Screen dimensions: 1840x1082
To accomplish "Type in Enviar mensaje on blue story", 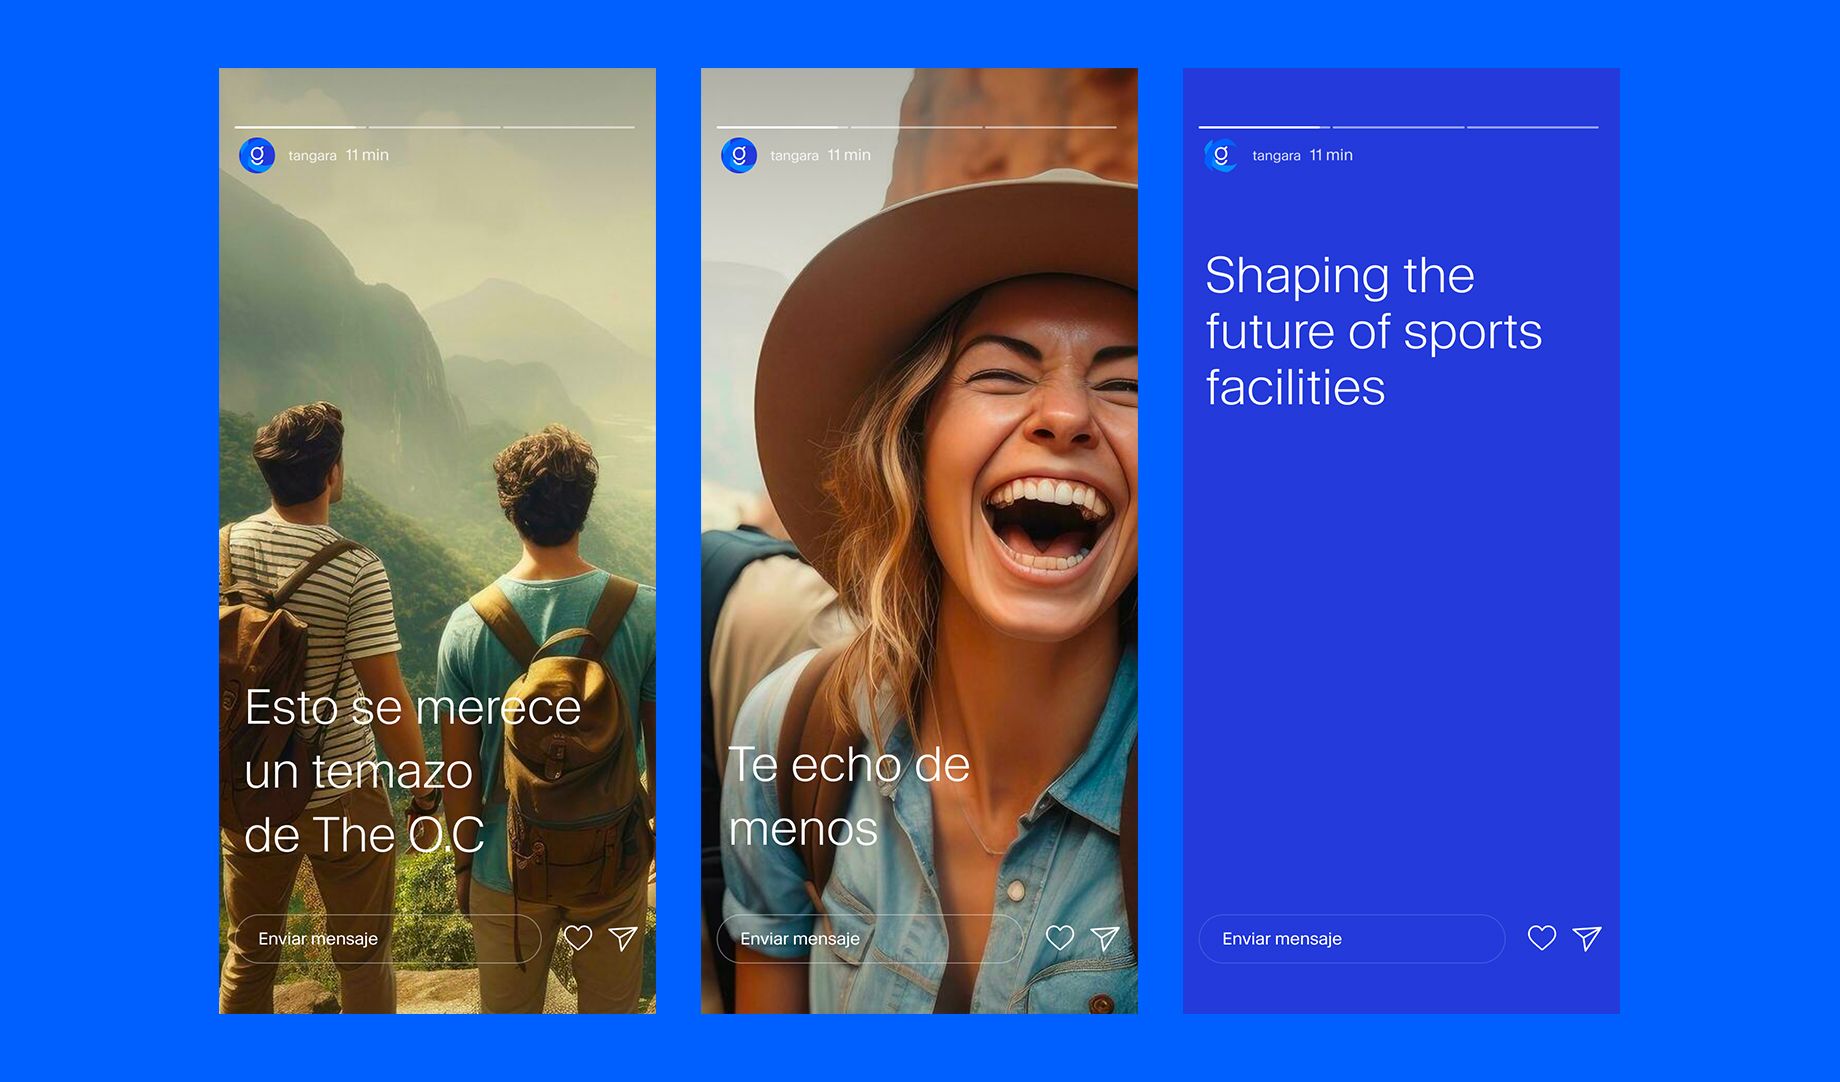I will click(1352, 939).
